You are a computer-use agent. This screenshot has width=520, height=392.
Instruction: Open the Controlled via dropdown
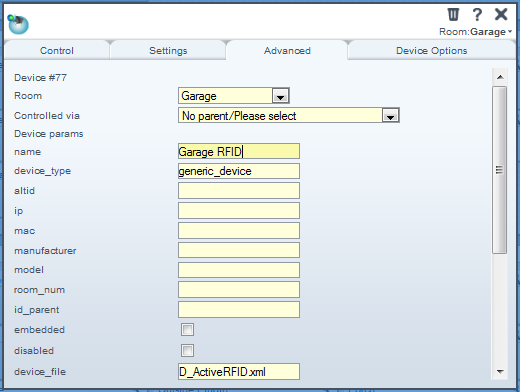[289, 115]
